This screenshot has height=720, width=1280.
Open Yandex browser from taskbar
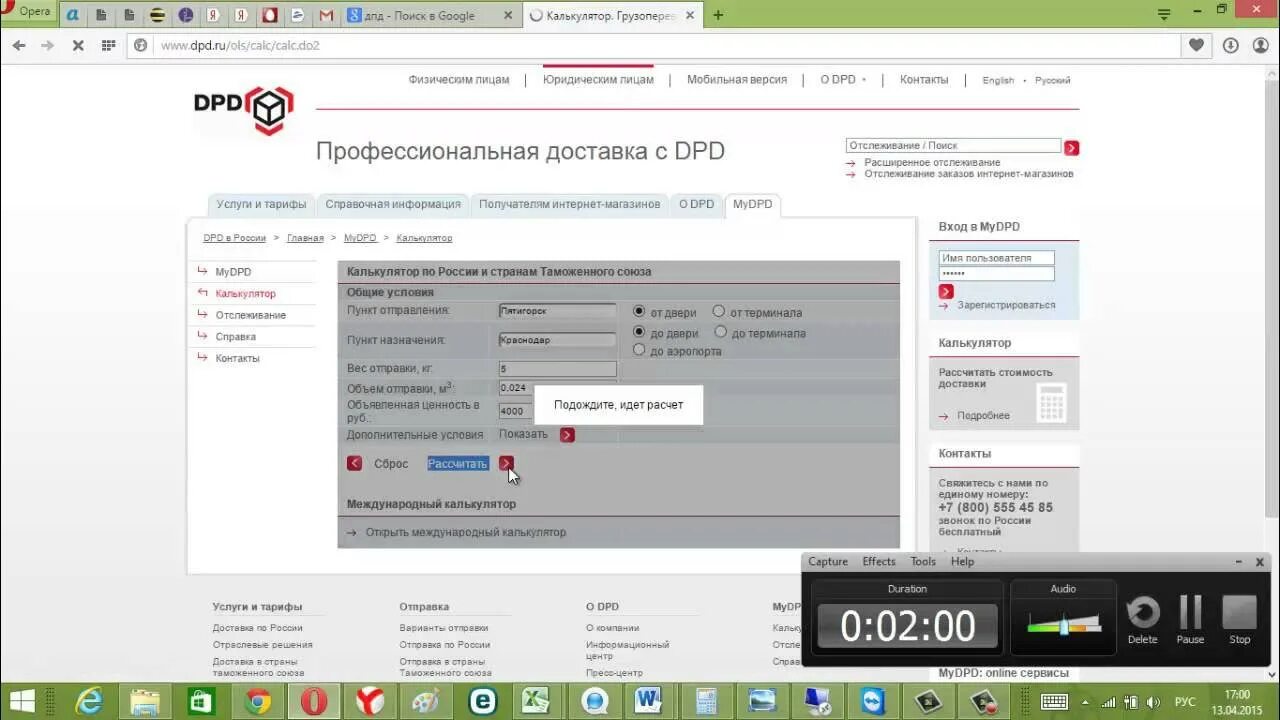click(x=370, y=700)
